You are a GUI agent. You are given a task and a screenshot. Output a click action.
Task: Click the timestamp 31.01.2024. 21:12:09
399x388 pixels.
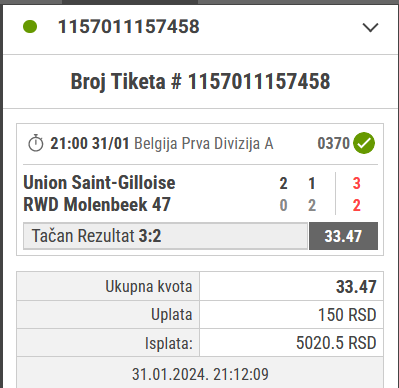[200, 374]
